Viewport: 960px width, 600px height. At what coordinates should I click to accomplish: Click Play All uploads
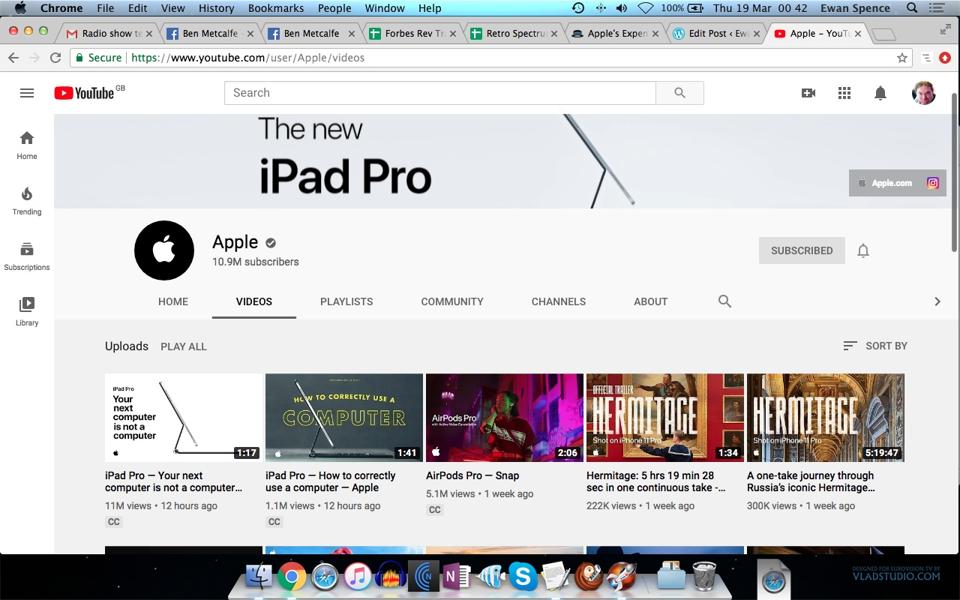pyautogui.click(x=184, y=347)
